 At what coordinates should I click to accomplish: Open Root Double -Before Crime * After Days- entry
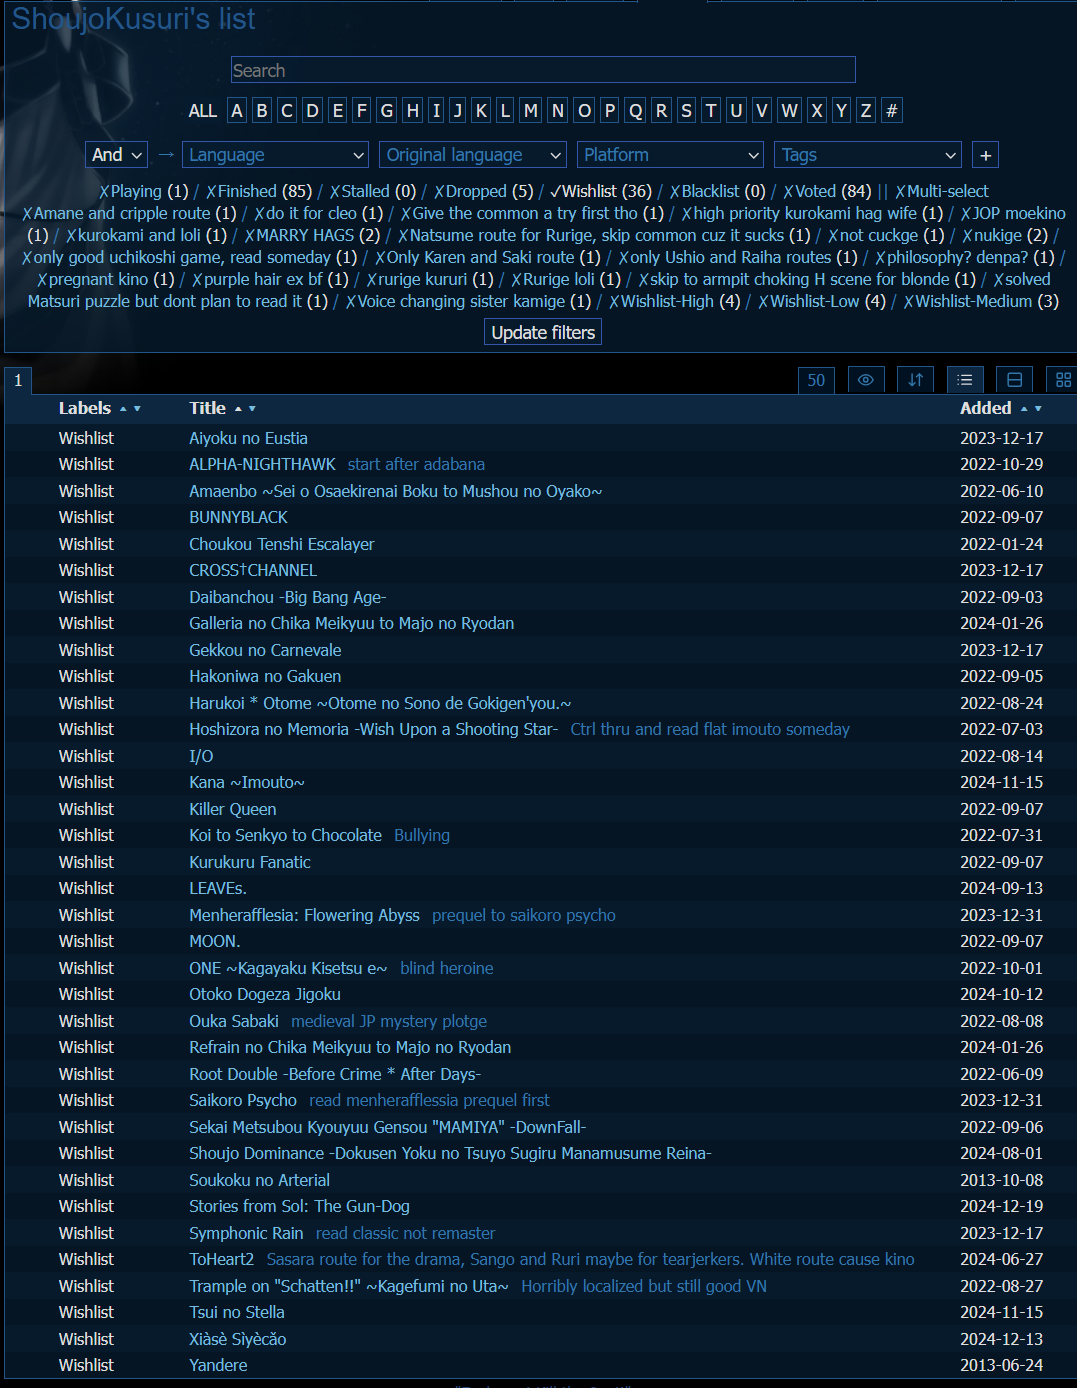335,1074
